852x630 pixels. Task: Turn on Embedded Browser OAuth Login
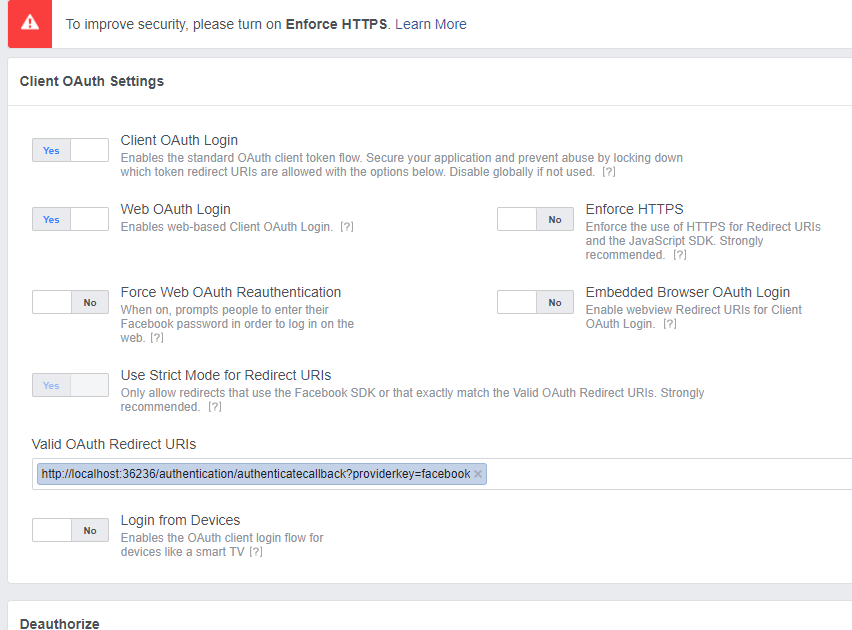(x=535, y=302)
